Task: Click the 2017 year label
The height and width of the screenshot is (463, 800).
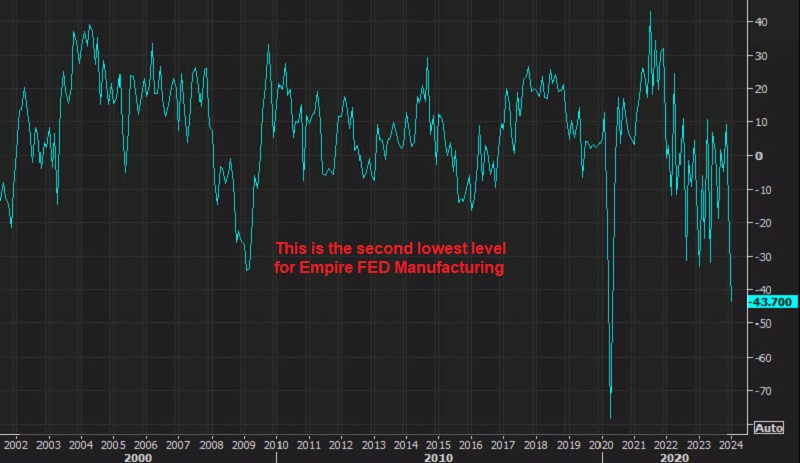Action: point(503,445)
